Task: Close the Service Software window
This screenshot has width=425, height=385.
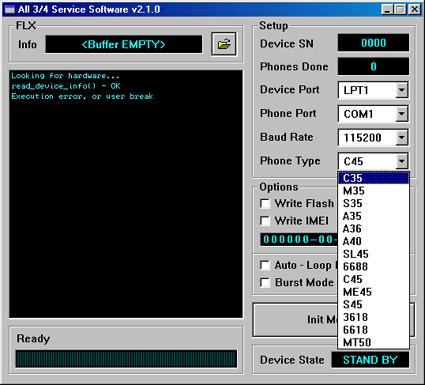Action: click(x=414, y=9)
